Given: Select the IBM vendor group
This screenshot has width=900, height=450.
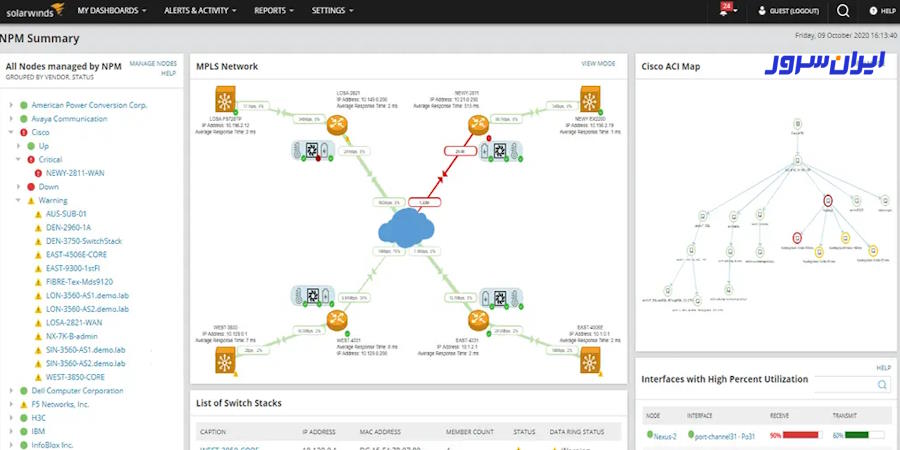Looking at the screenshot, I should click(38, 431).
